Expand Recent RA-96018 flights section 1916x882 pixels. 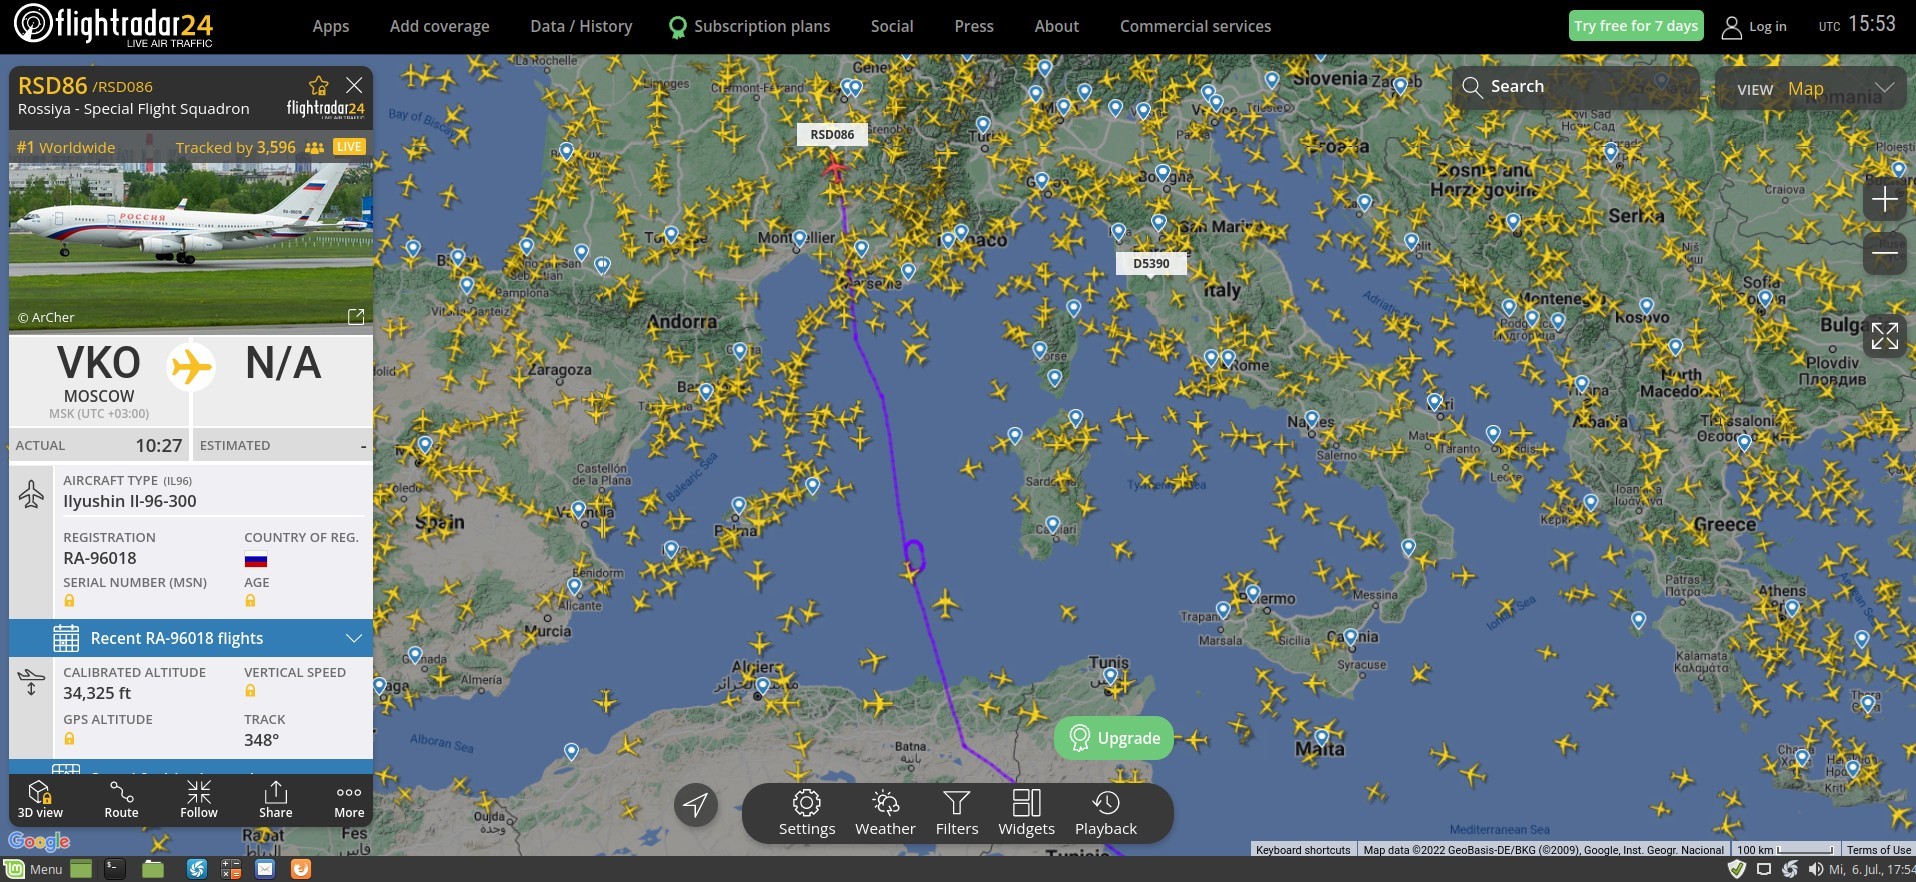tap(191, 638)
